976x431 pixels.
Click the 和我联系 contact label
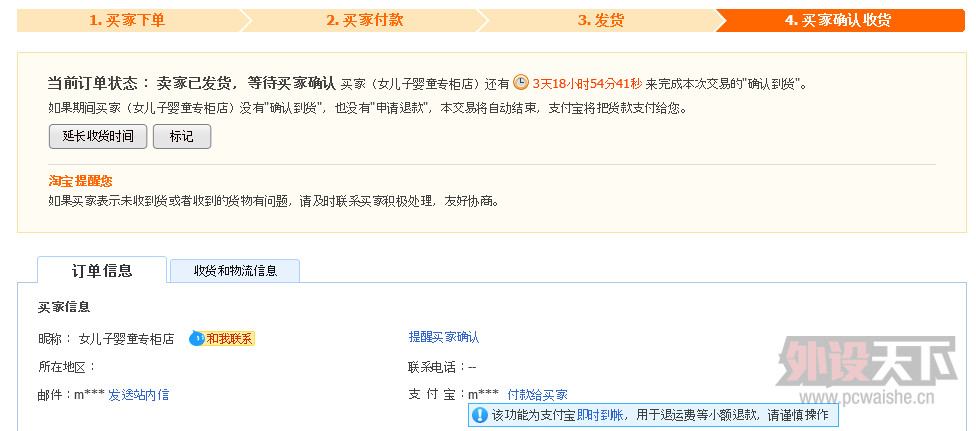(229, 338)
